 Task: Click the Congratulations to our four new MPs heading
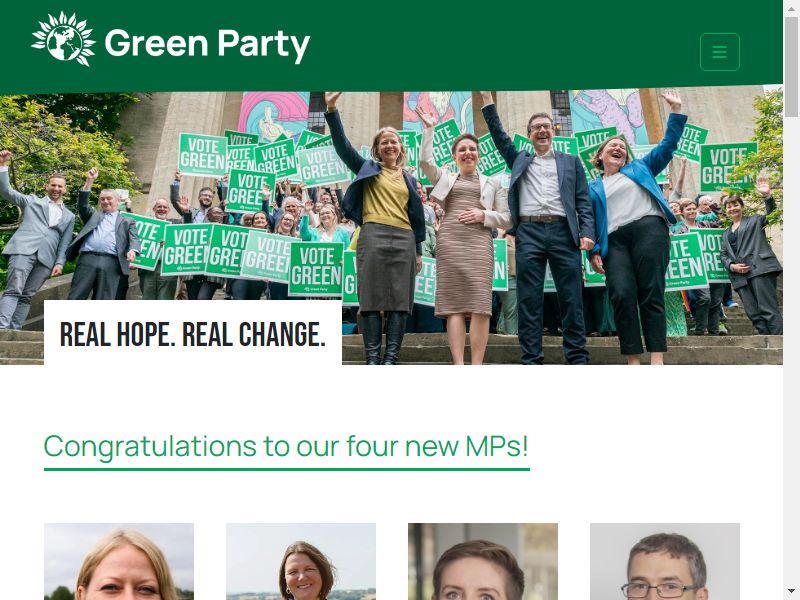pyautogui.click(x=286, y=446)
